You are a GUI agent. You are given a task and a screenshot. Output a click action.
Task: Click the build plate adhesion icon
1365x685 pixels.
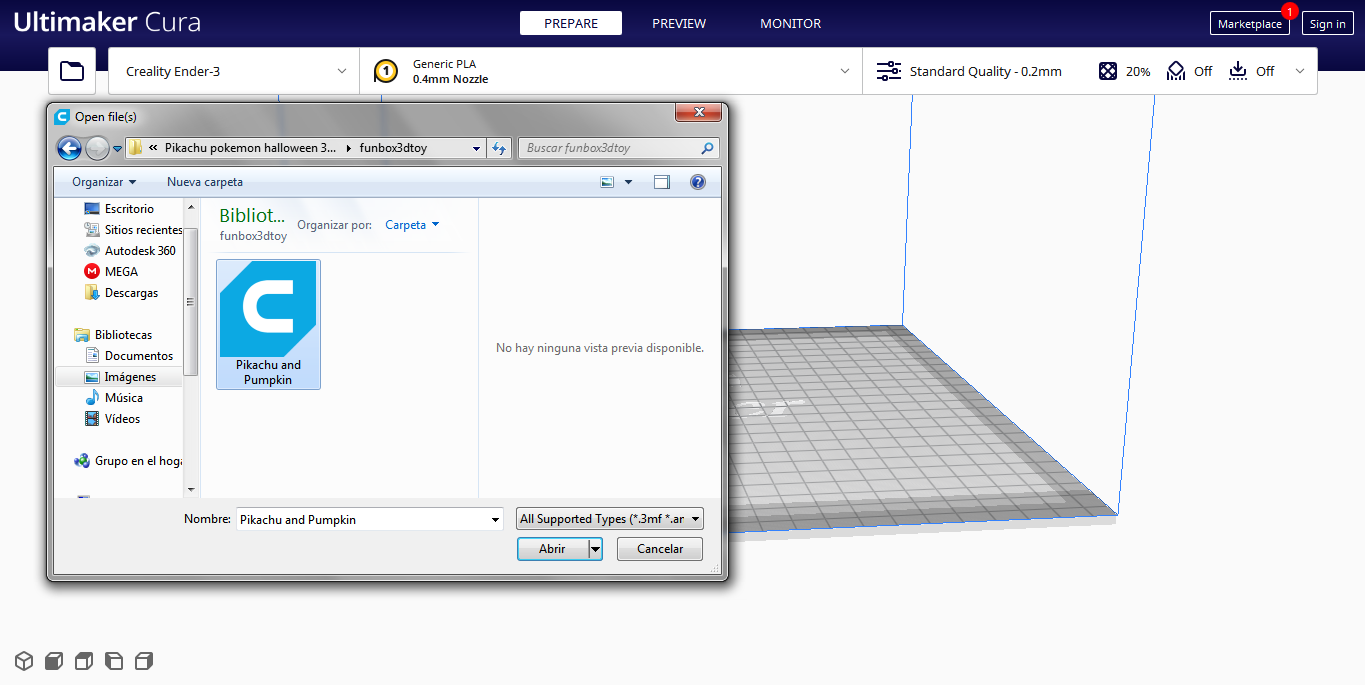coord(1238,71)
